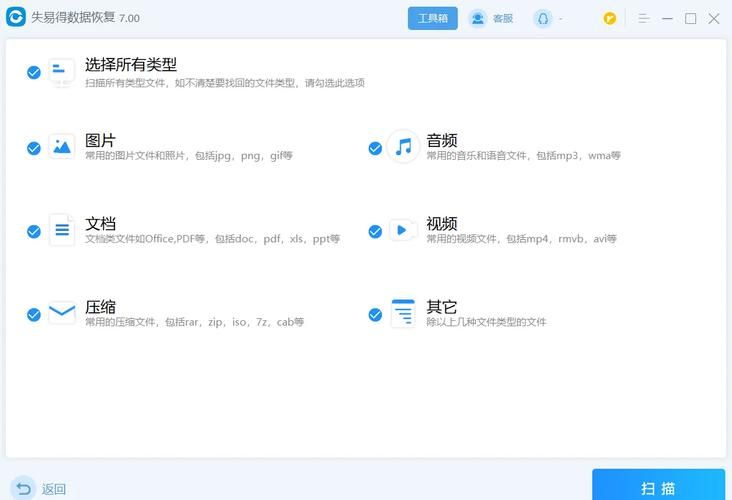Image resolution: width=732 pixels, height=500 pixels.
Task: Click the 扫描所有类型文件 description text
Action: [x=225, y=83]
